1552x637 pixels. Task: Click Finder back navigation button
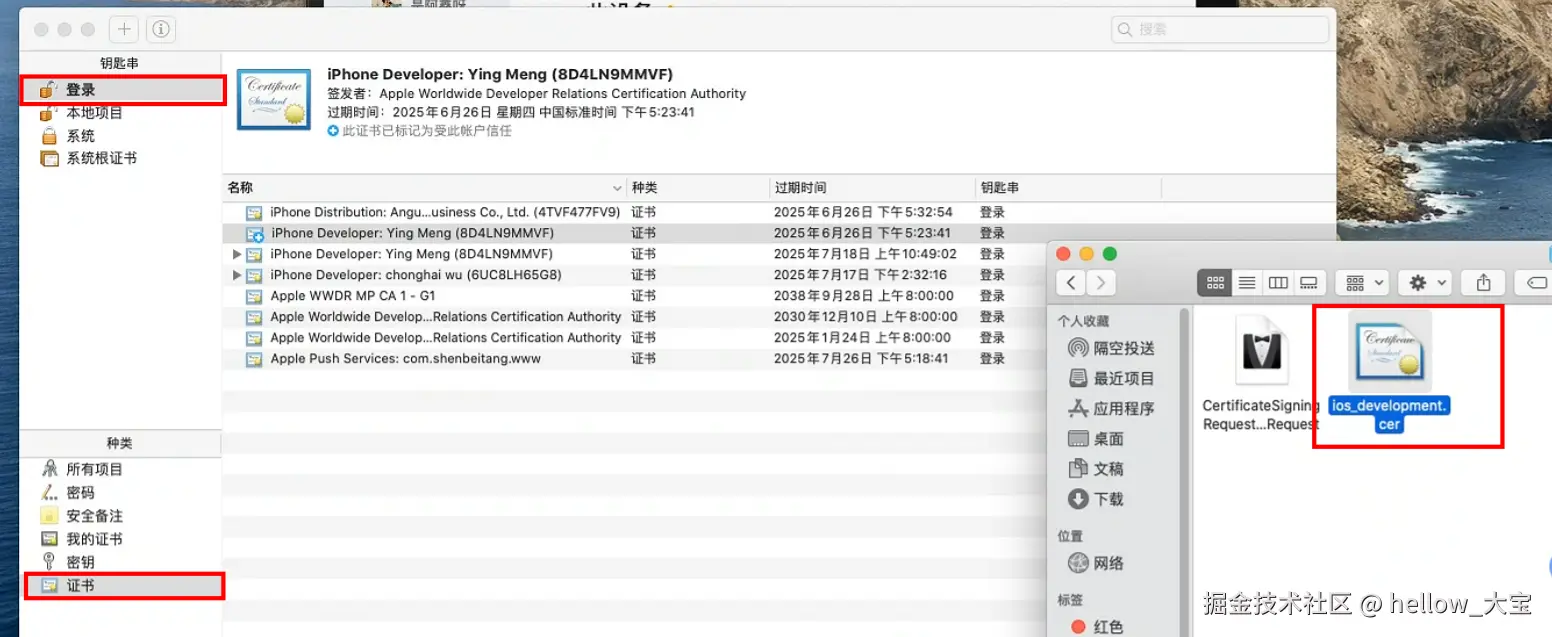click(x=1072, y=283)
